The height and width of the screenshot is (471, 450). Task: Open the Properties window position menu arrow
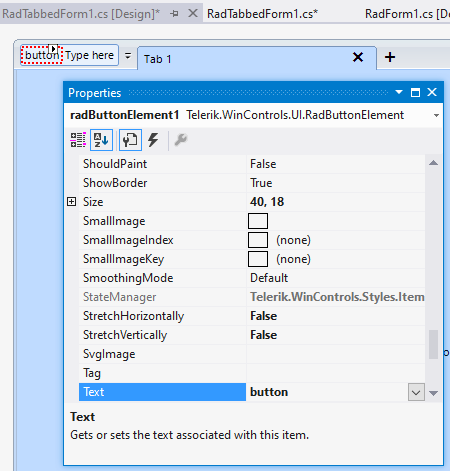click(399, 92)
